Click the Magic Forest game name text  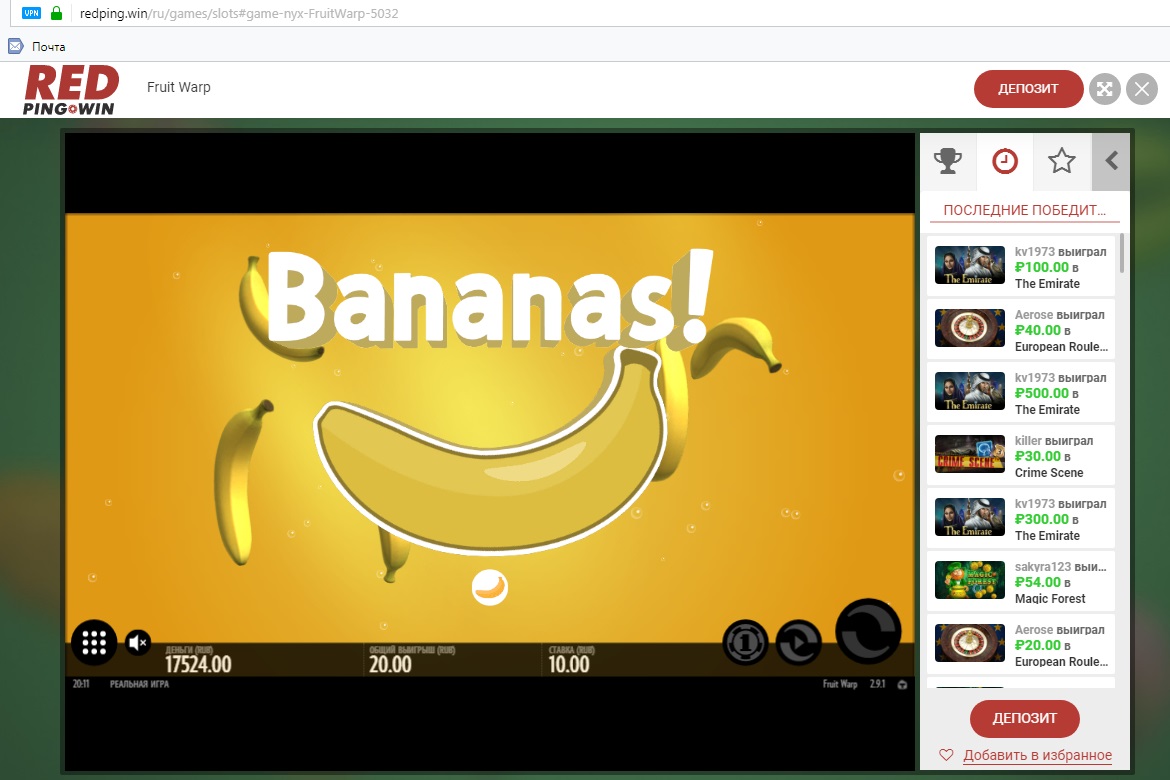tap(1050, 599)
